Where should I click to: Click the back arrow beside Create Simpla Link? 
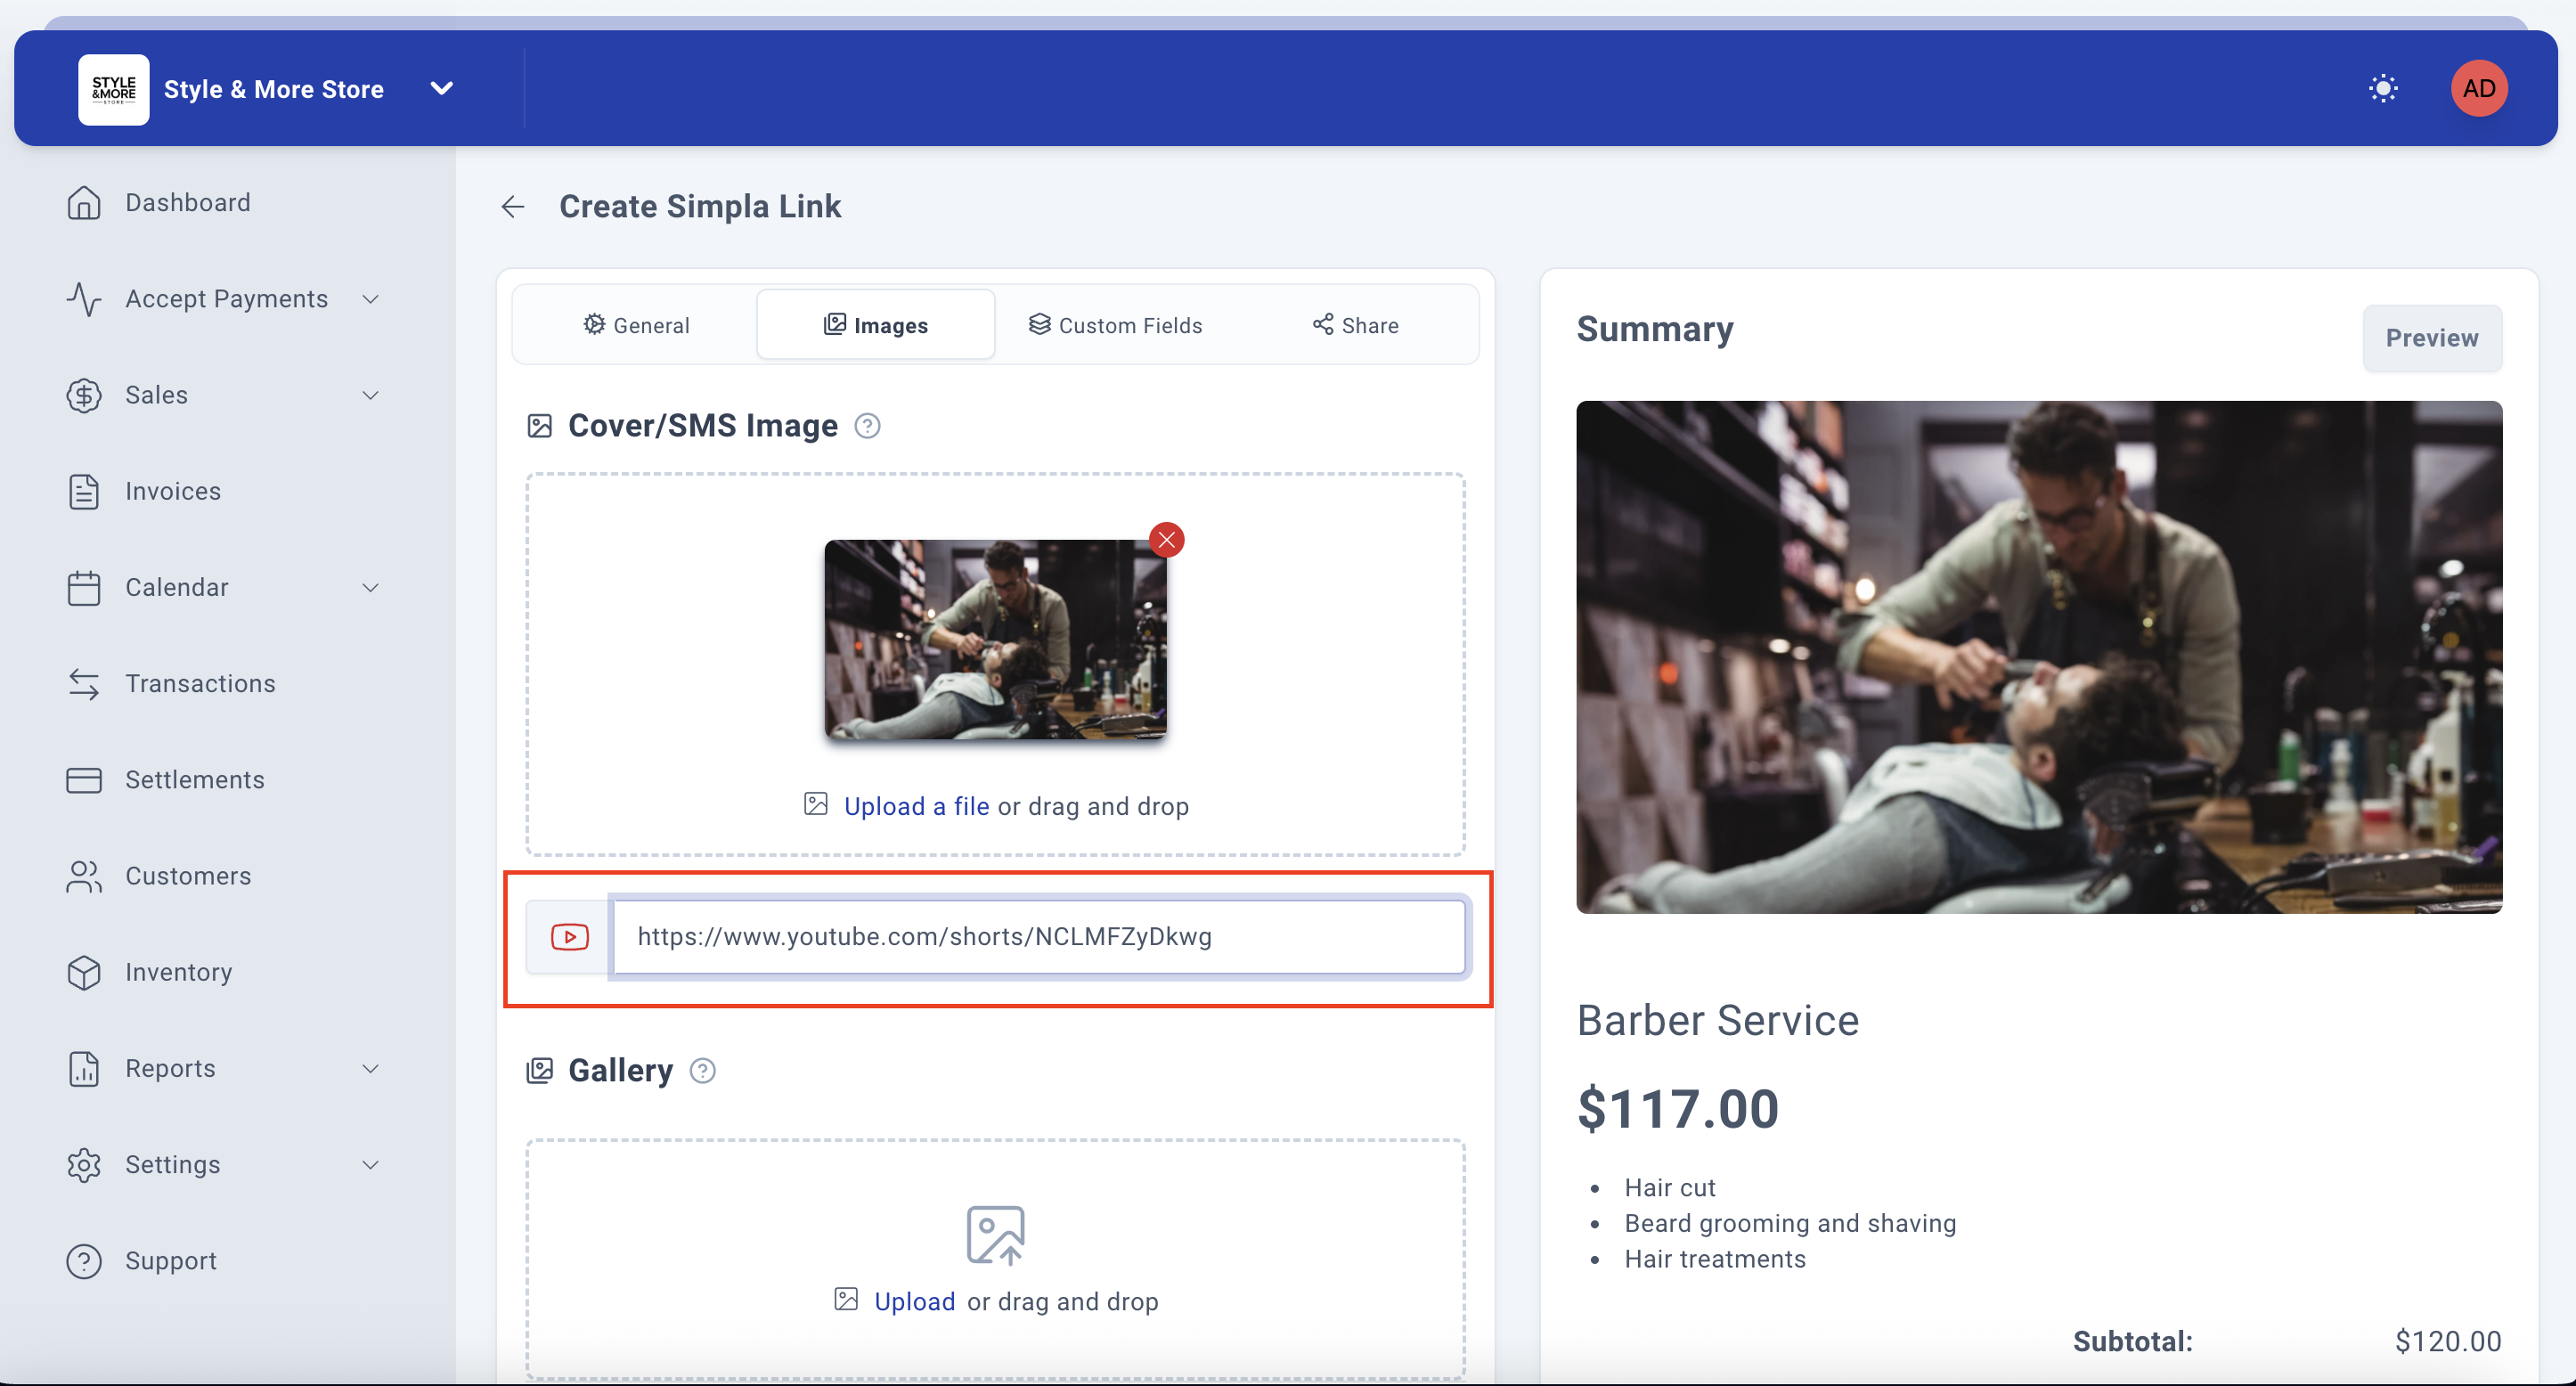click(513, 206)
